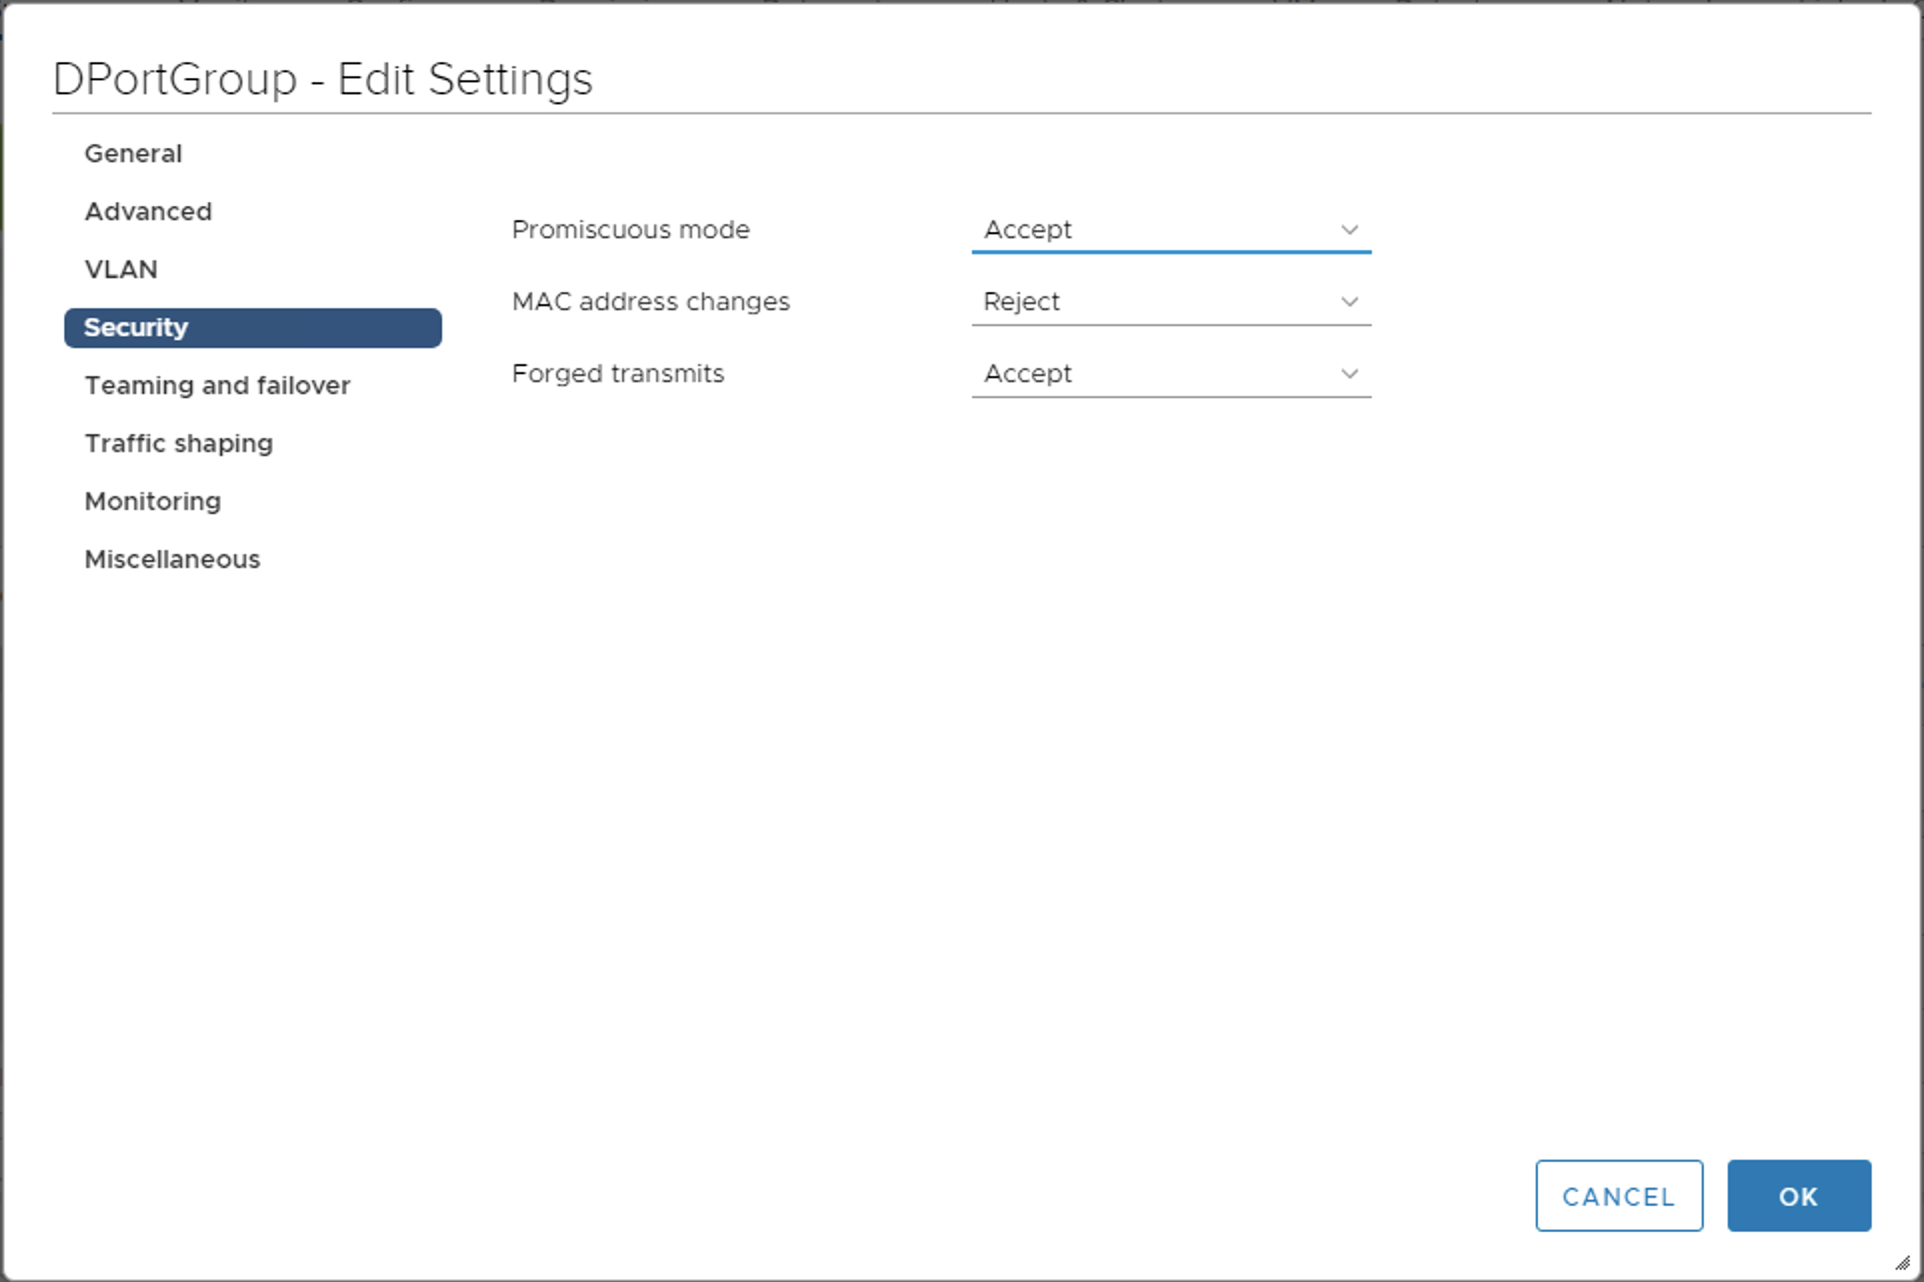This screenshot has height=1282, width=1924.
Task: Open the Monitoring settings section
Action: point(152,501)
